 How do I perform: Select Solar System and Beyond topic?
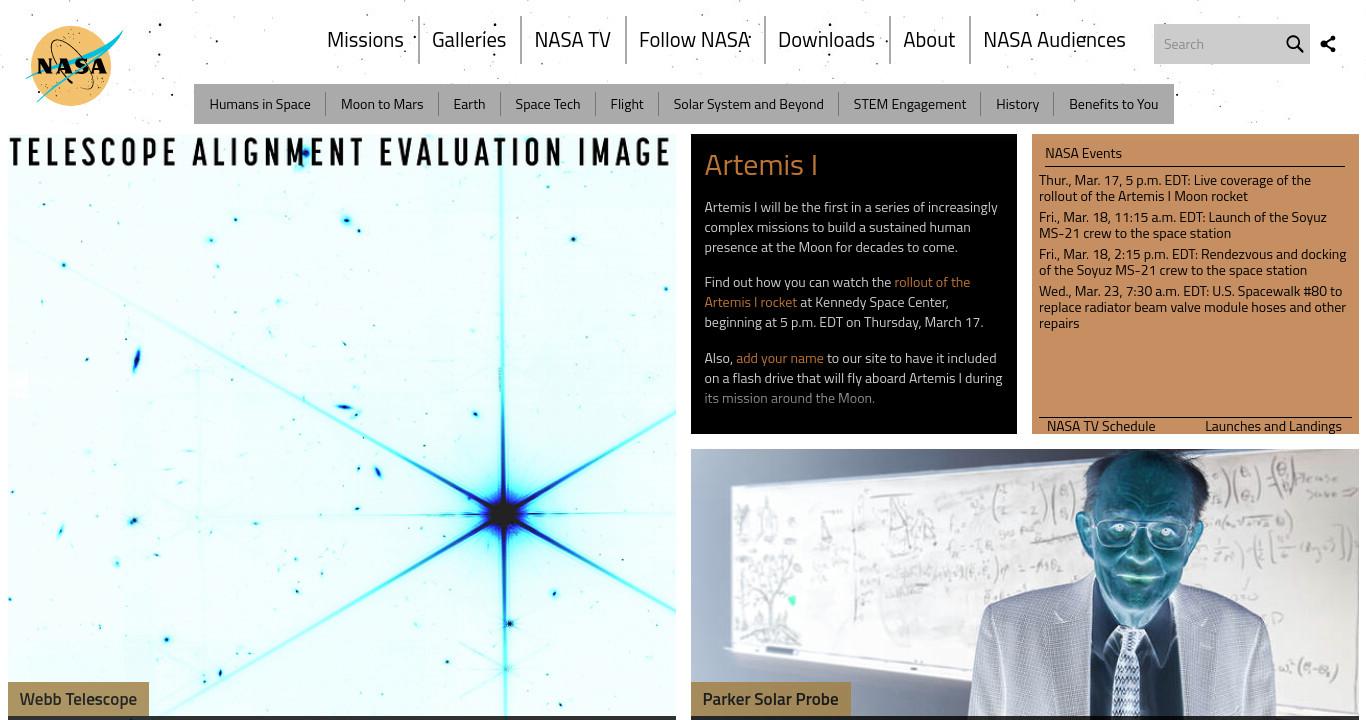coord(748,104)
